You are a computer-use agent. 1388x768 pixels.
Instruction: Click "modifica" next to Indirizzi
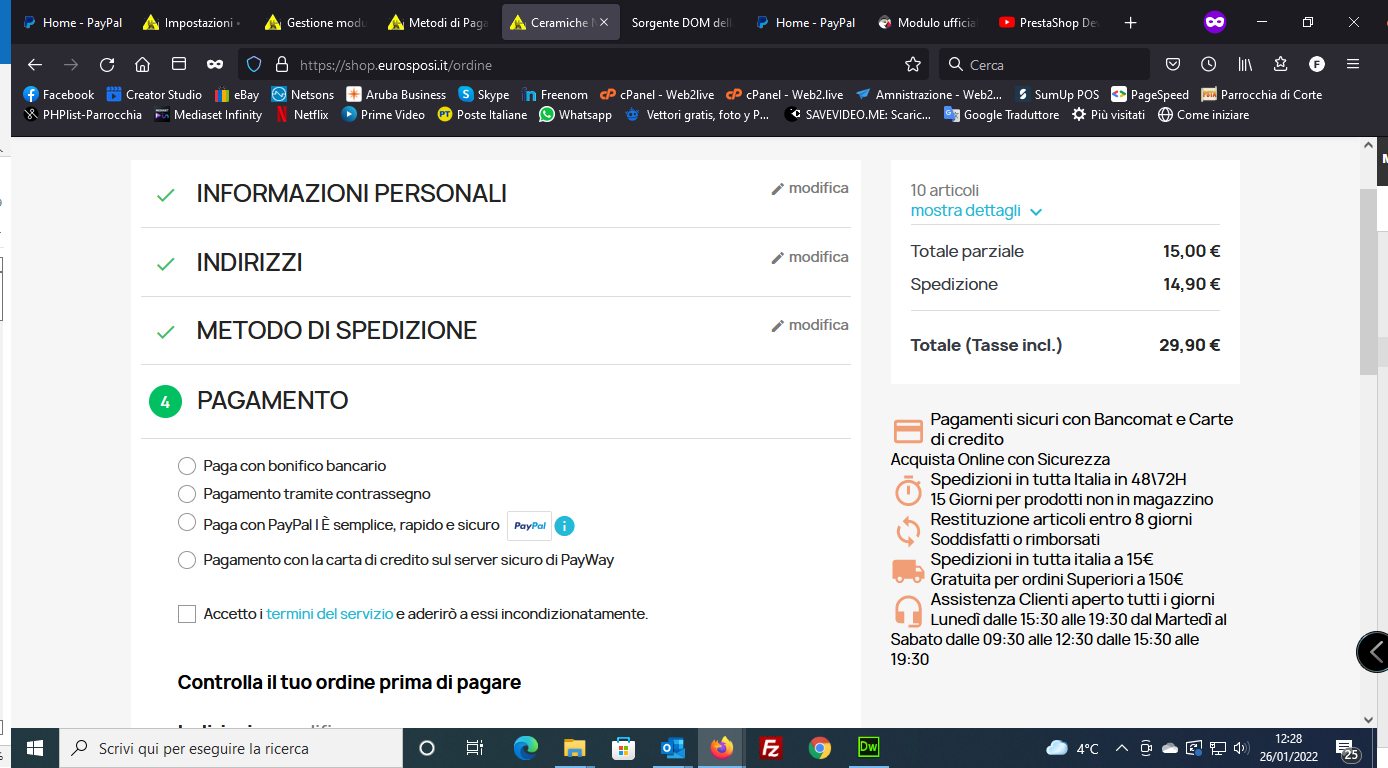click(810, 257)
